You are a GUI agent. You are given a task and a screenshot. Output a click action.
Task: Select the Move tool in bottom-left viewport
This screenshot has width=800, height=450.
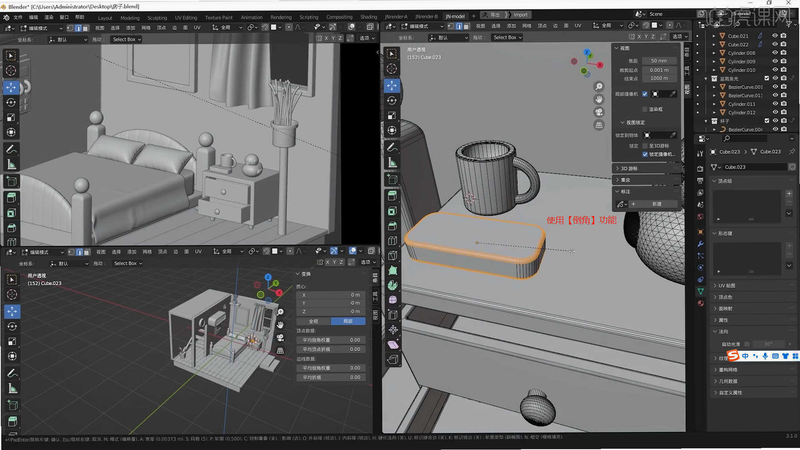click(x=12, y=311)
